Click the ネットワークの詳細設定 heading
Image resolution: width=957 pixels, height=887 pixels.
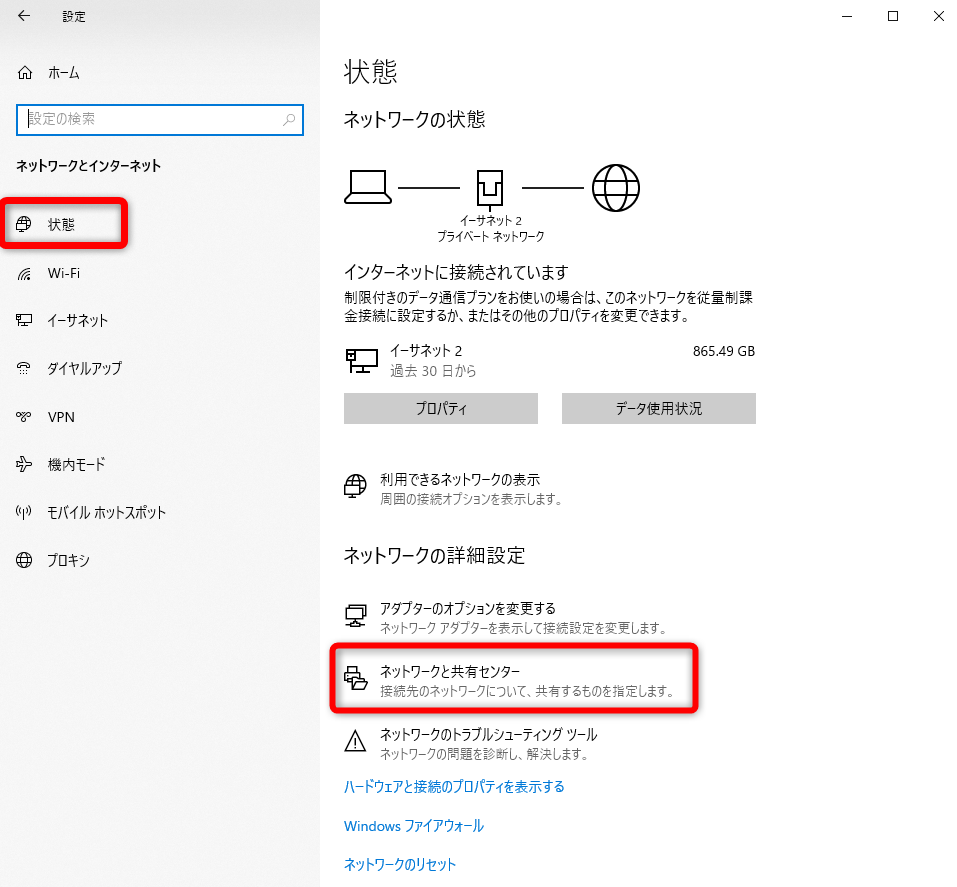(x=435, y=556)
